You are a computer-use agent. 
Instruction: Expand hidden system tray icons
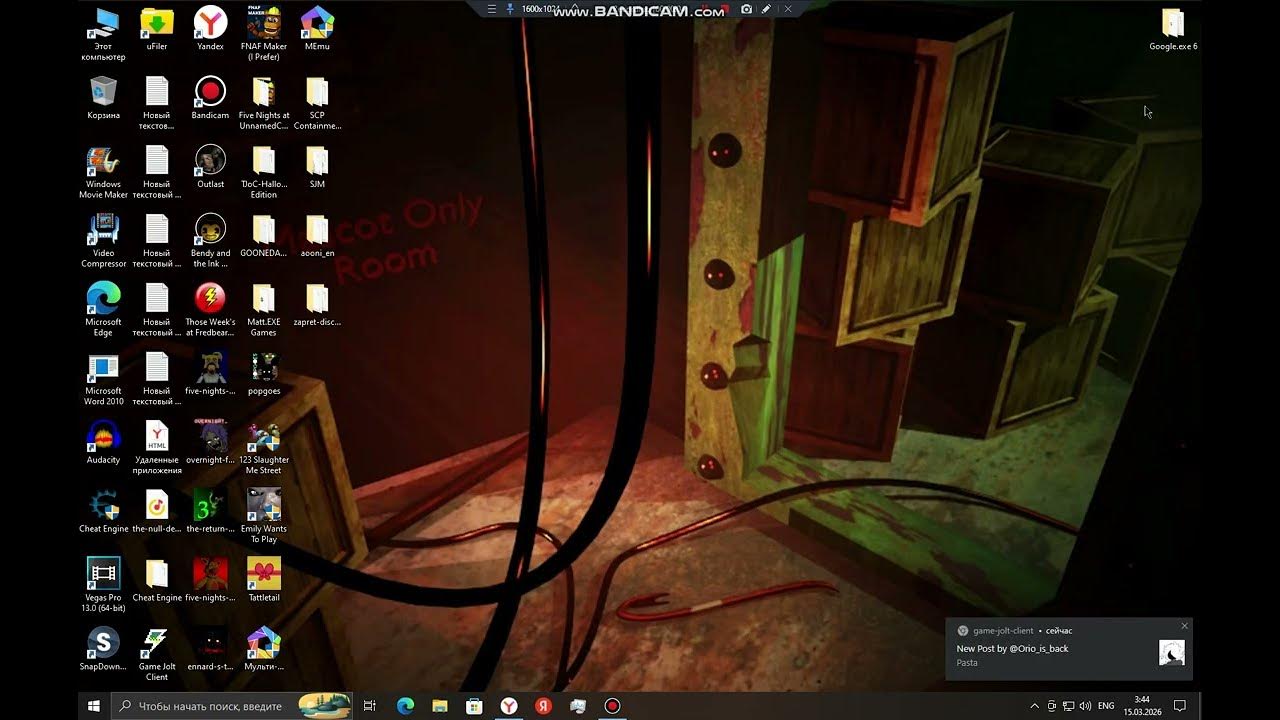click(x=1035, y=706)
